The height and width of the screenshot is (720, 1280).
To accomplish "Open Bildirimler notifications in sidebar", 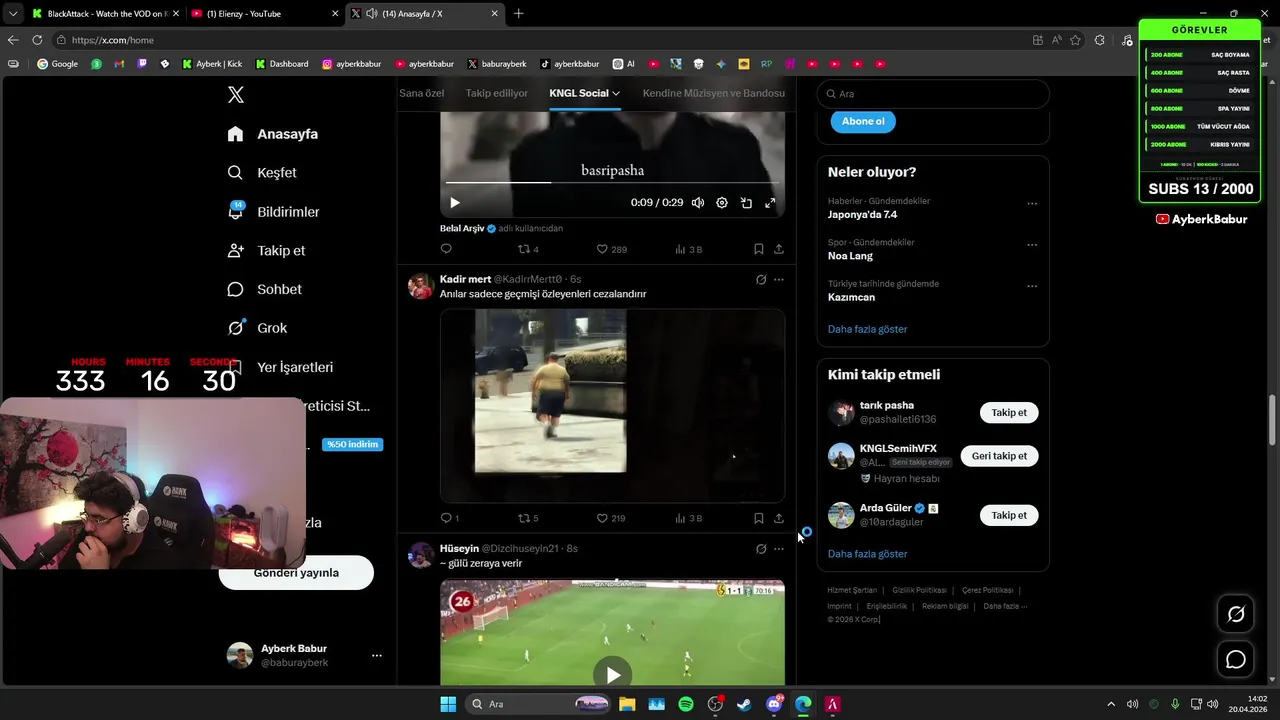I will pos(273,211).
